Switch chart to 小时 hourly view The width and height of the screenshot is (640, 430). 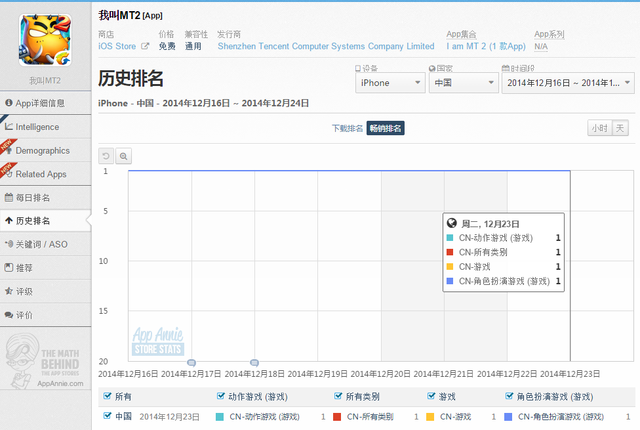(x=600, y=128)
